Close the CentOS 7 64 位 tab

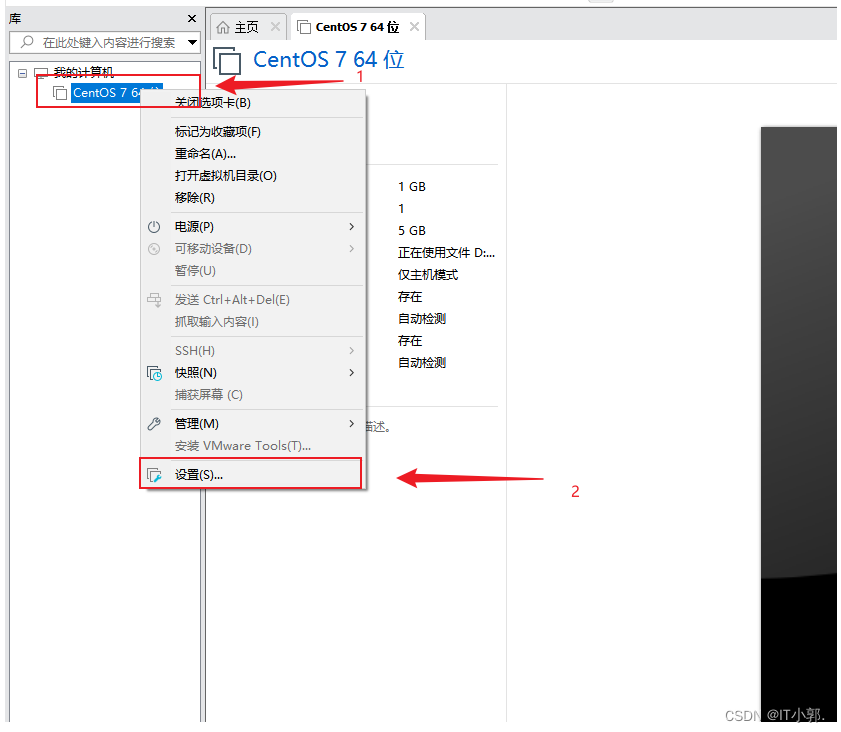[x=414, y=26]
